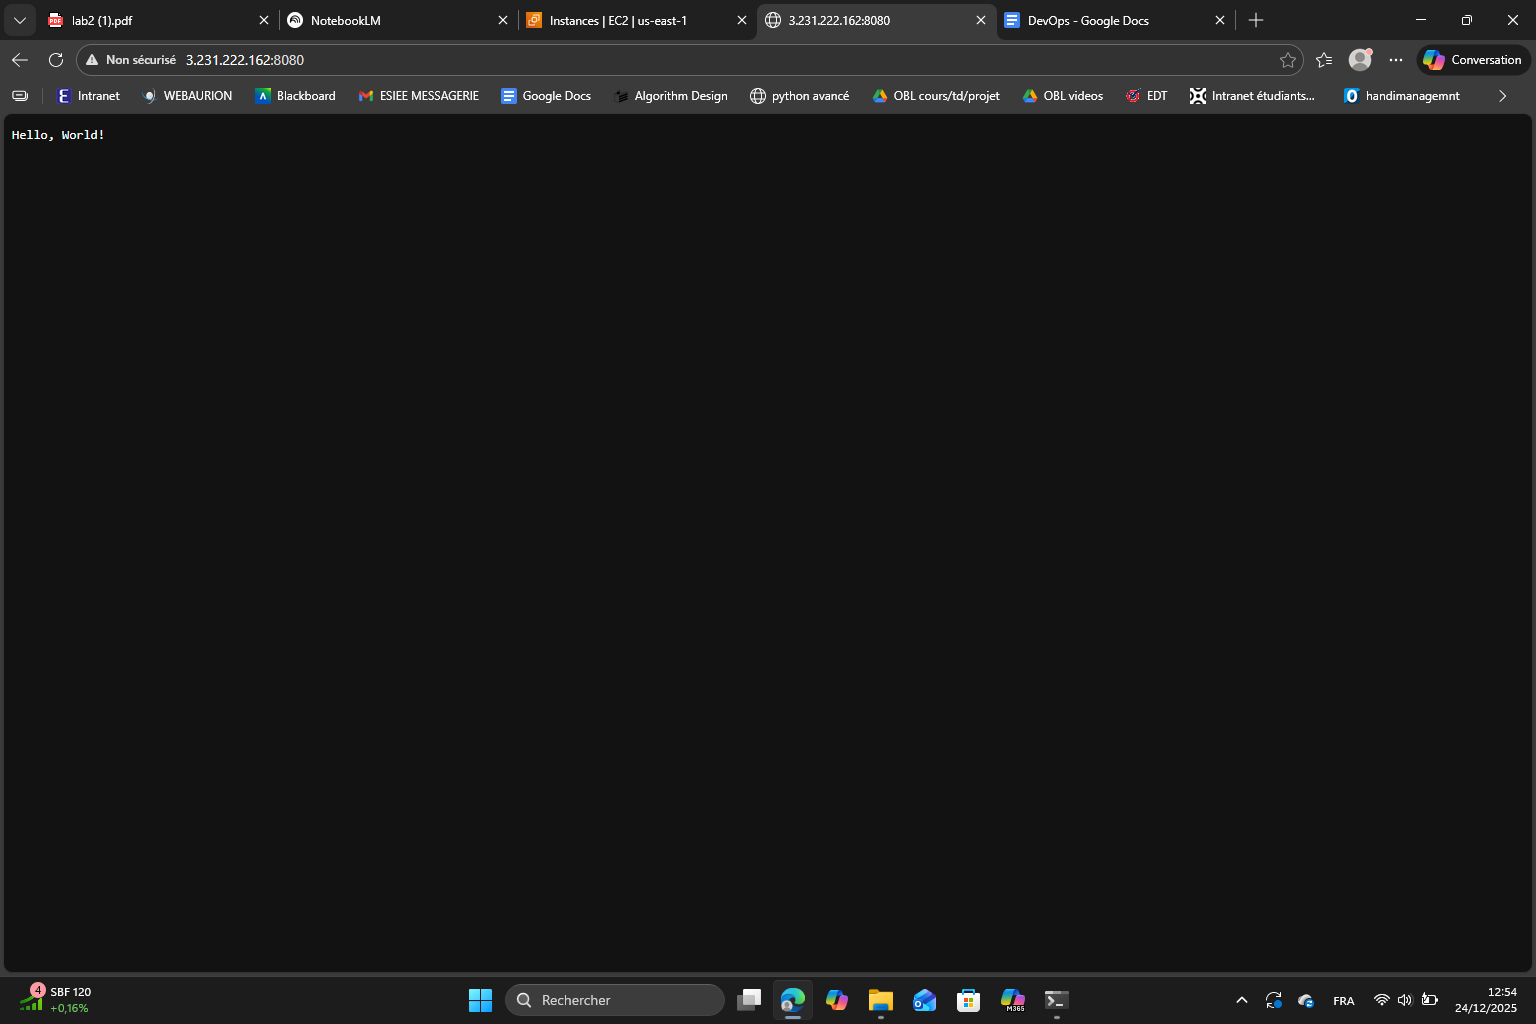Select the browser profile avatar
Screen dimensions: 1536x1024
(1359, 59)
